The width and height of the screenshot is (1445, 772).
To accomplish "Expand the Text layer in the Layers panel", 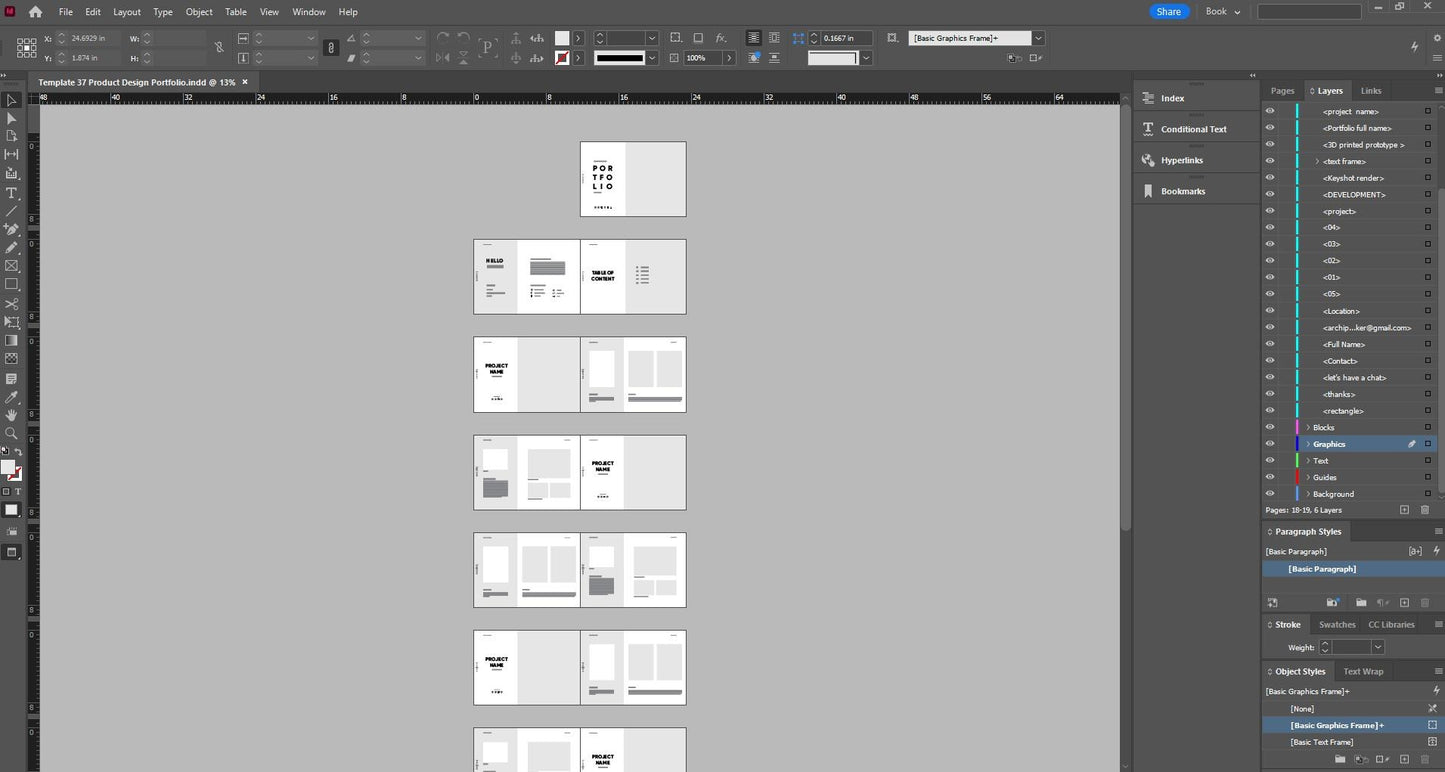I will coord(1308,461).
